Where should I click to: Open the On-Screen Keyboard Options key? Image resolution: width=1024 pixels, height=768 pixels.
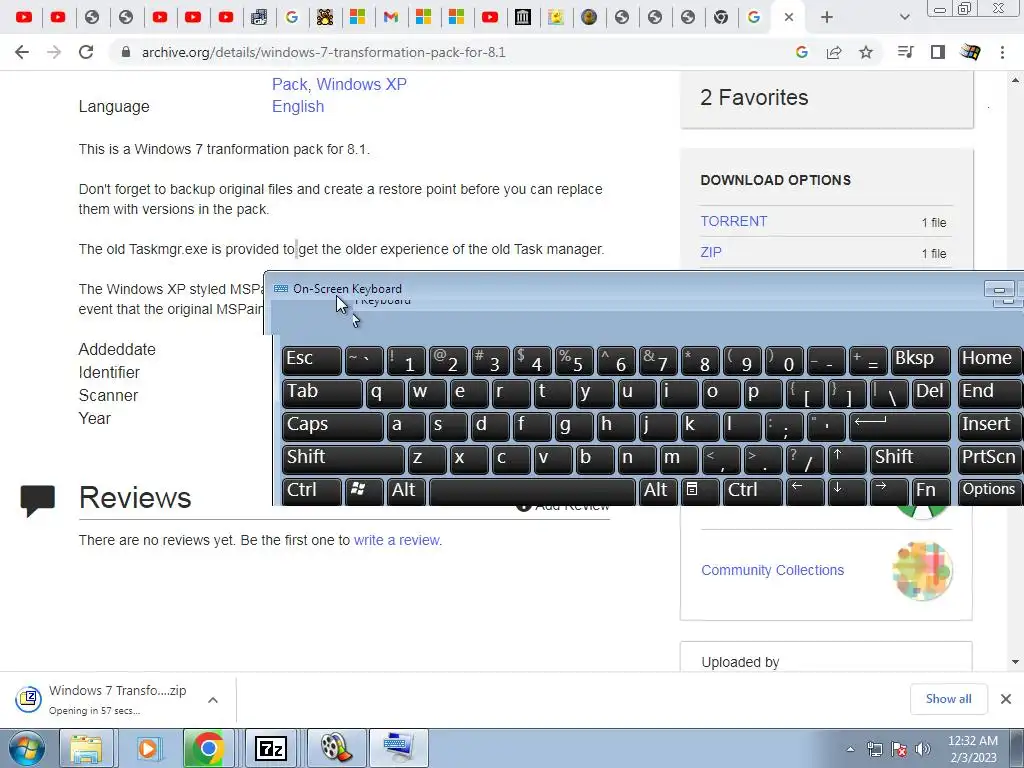(989, 491)
